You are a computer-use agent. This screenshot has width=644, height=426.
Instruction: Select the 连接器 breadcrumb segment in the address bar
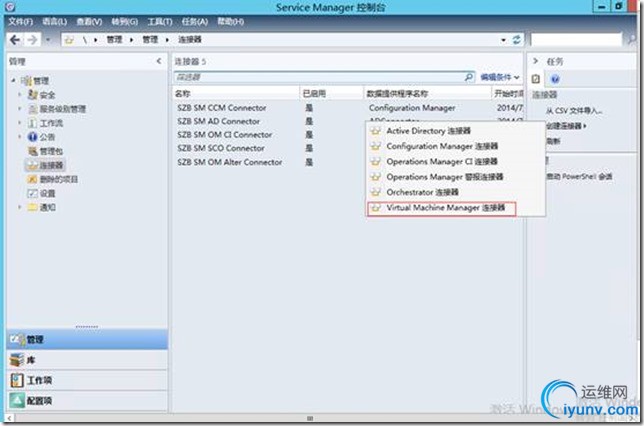(x=190, y=39)
